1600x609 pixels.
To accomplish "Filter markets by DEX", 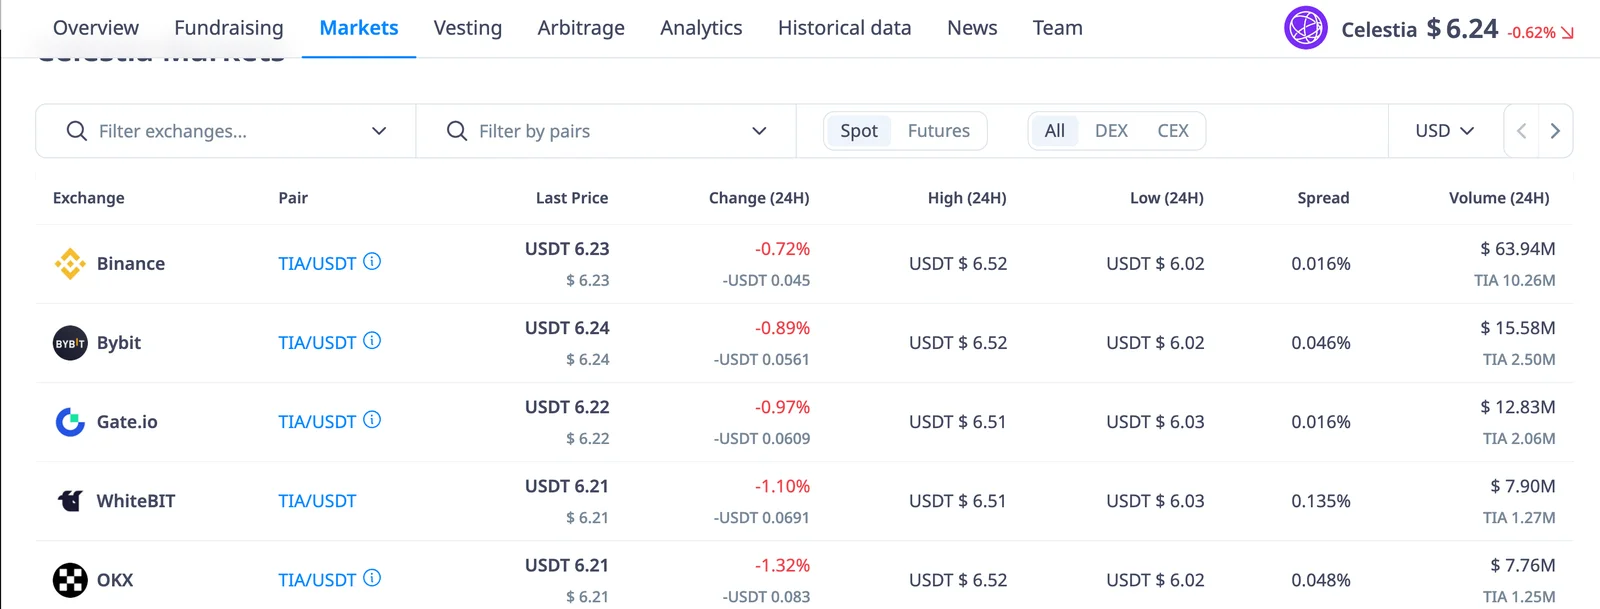I will tap(1111, 131).
